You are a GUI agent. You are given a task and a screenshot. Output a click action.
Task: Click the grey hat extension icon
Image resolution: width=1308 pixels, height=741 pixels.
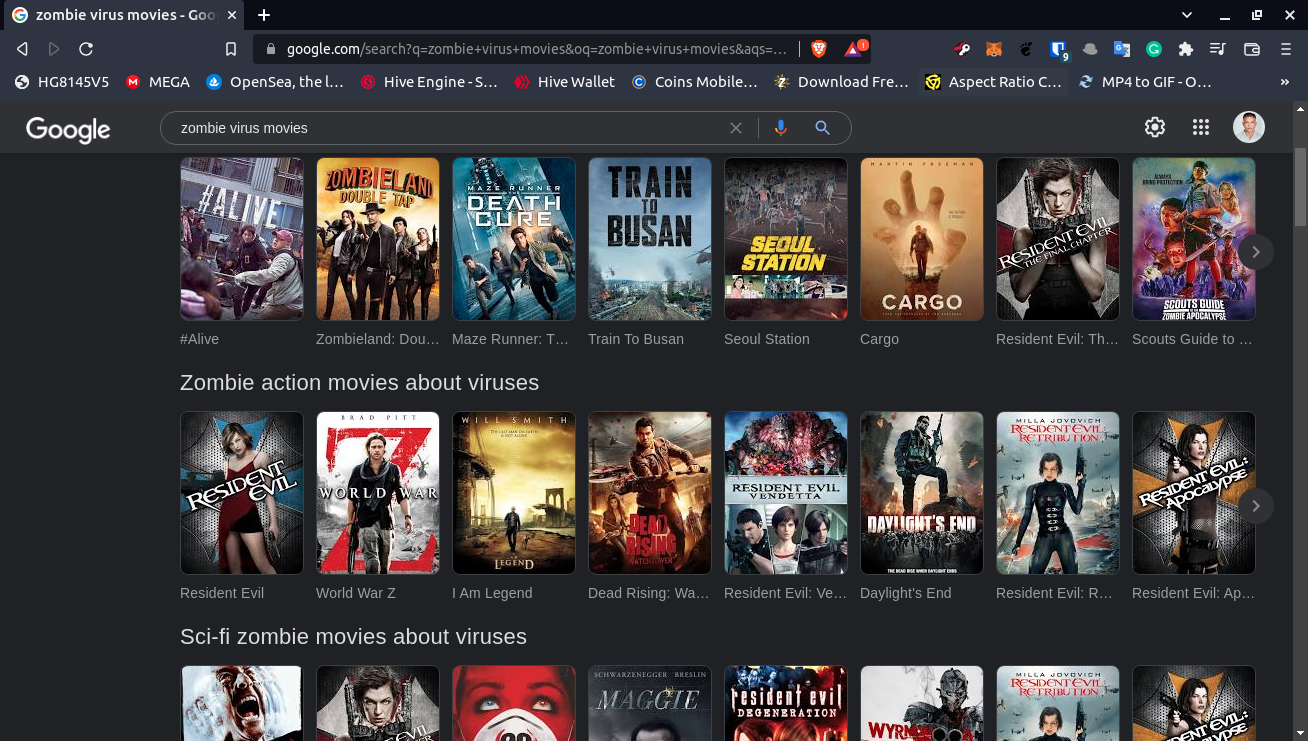[1090, 49]
